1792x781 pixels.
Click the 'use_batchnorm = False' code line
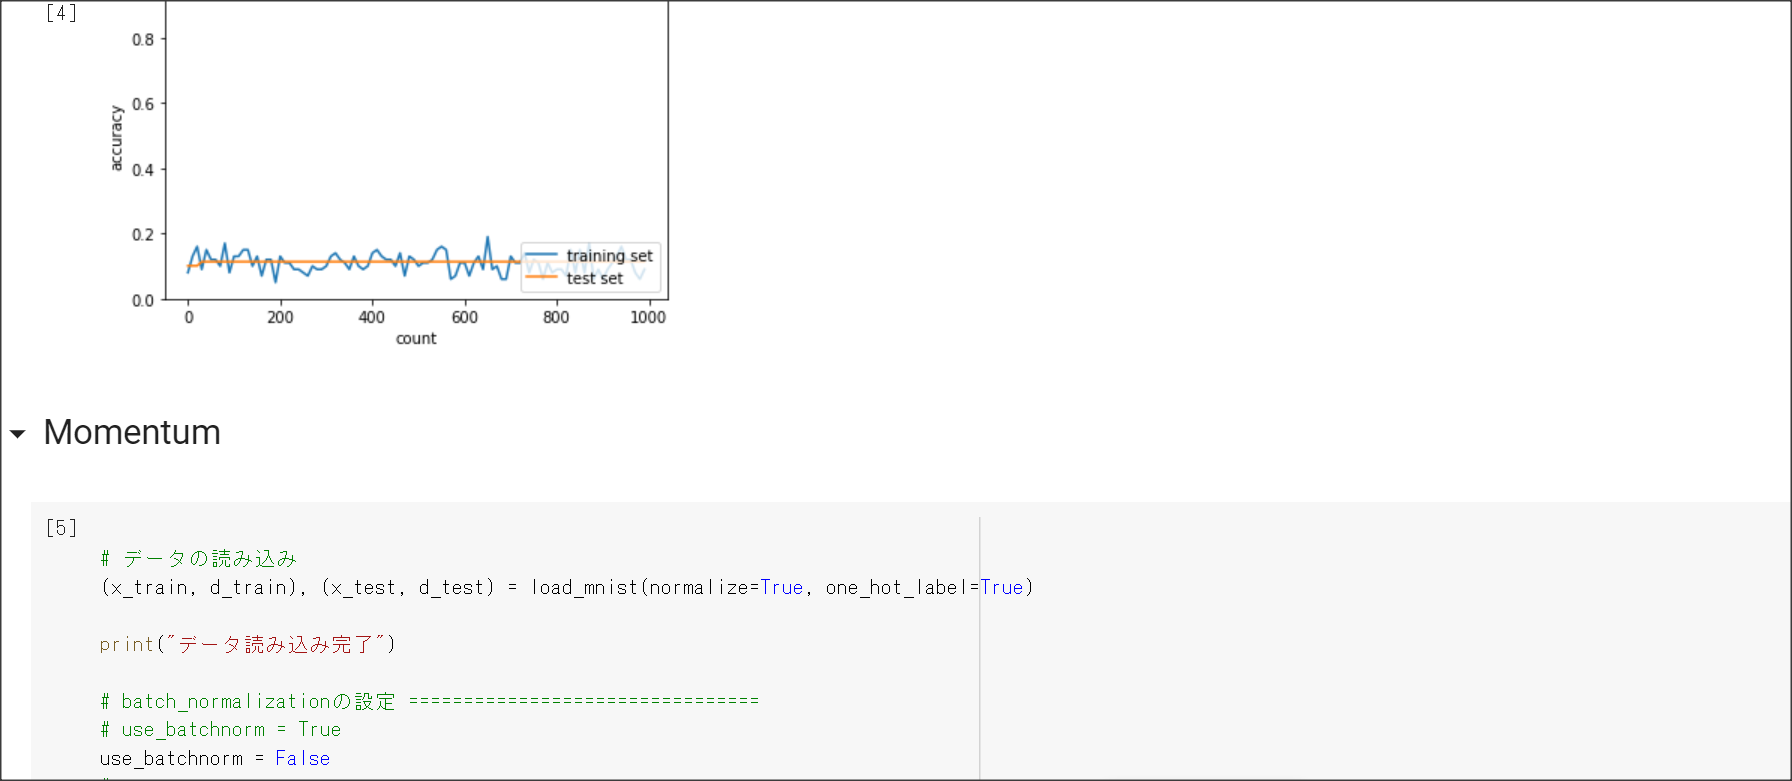(x=215, y=758)
